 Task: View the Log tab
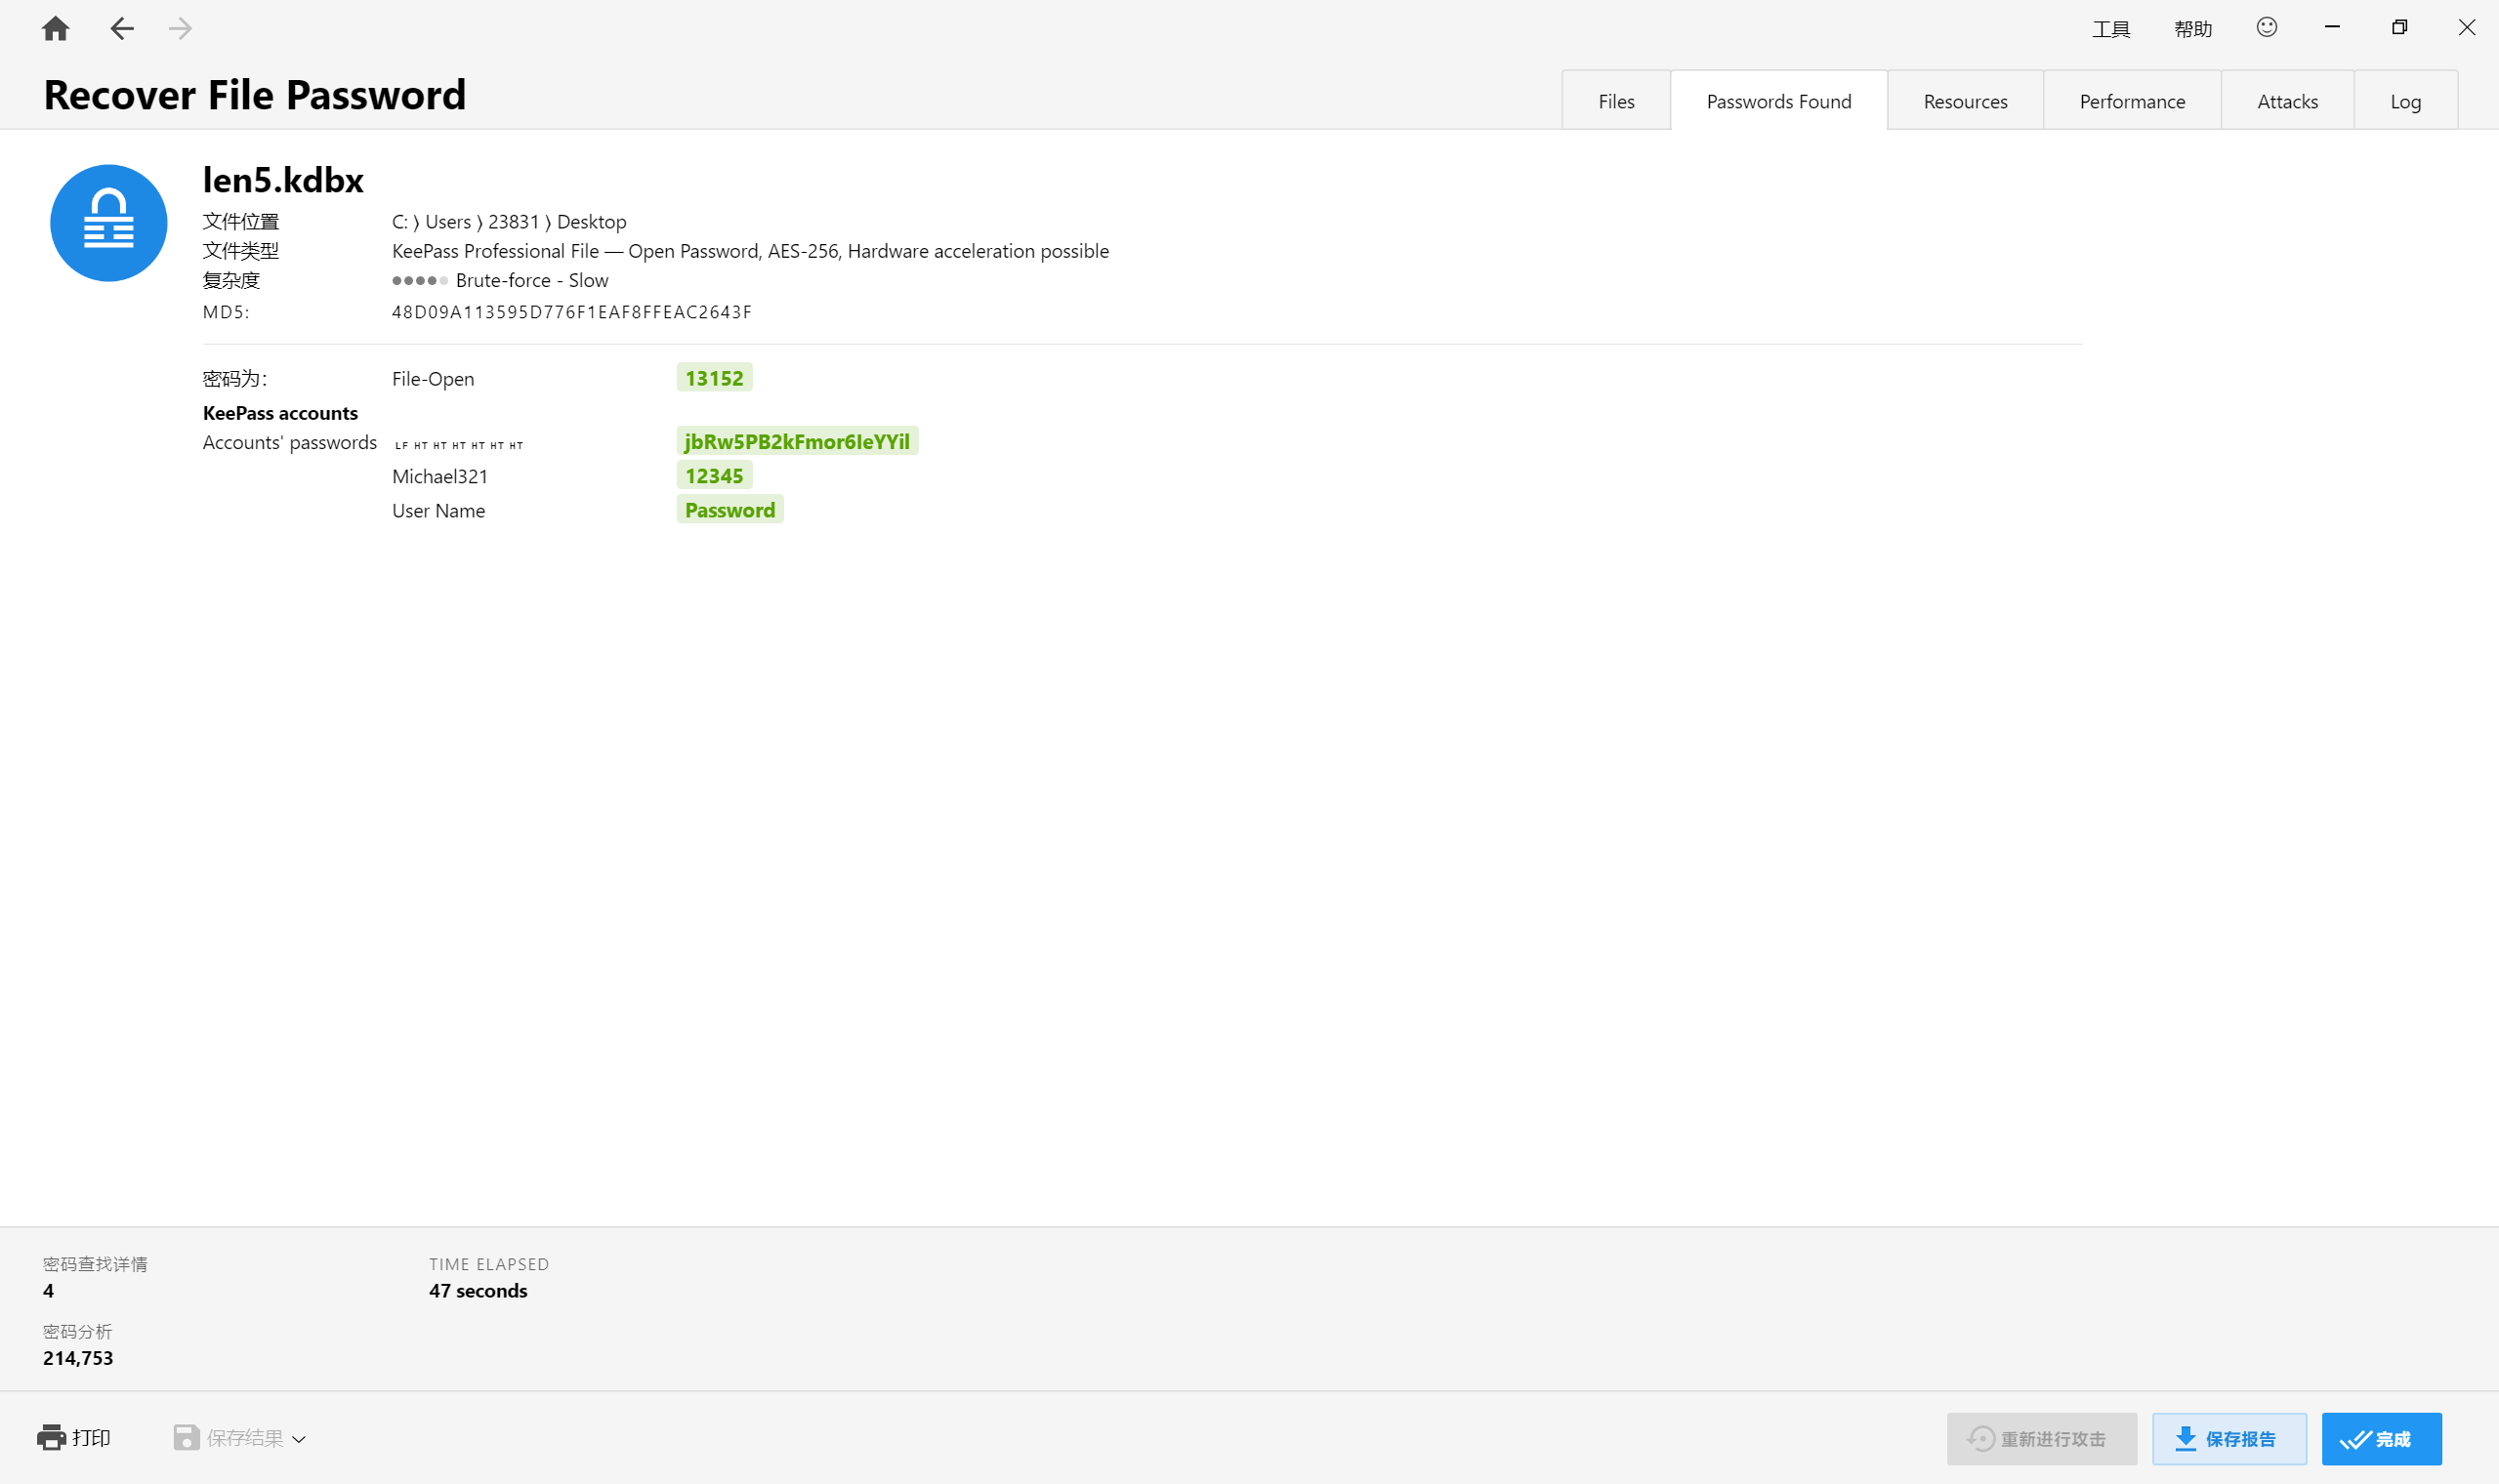[2405, 101]
